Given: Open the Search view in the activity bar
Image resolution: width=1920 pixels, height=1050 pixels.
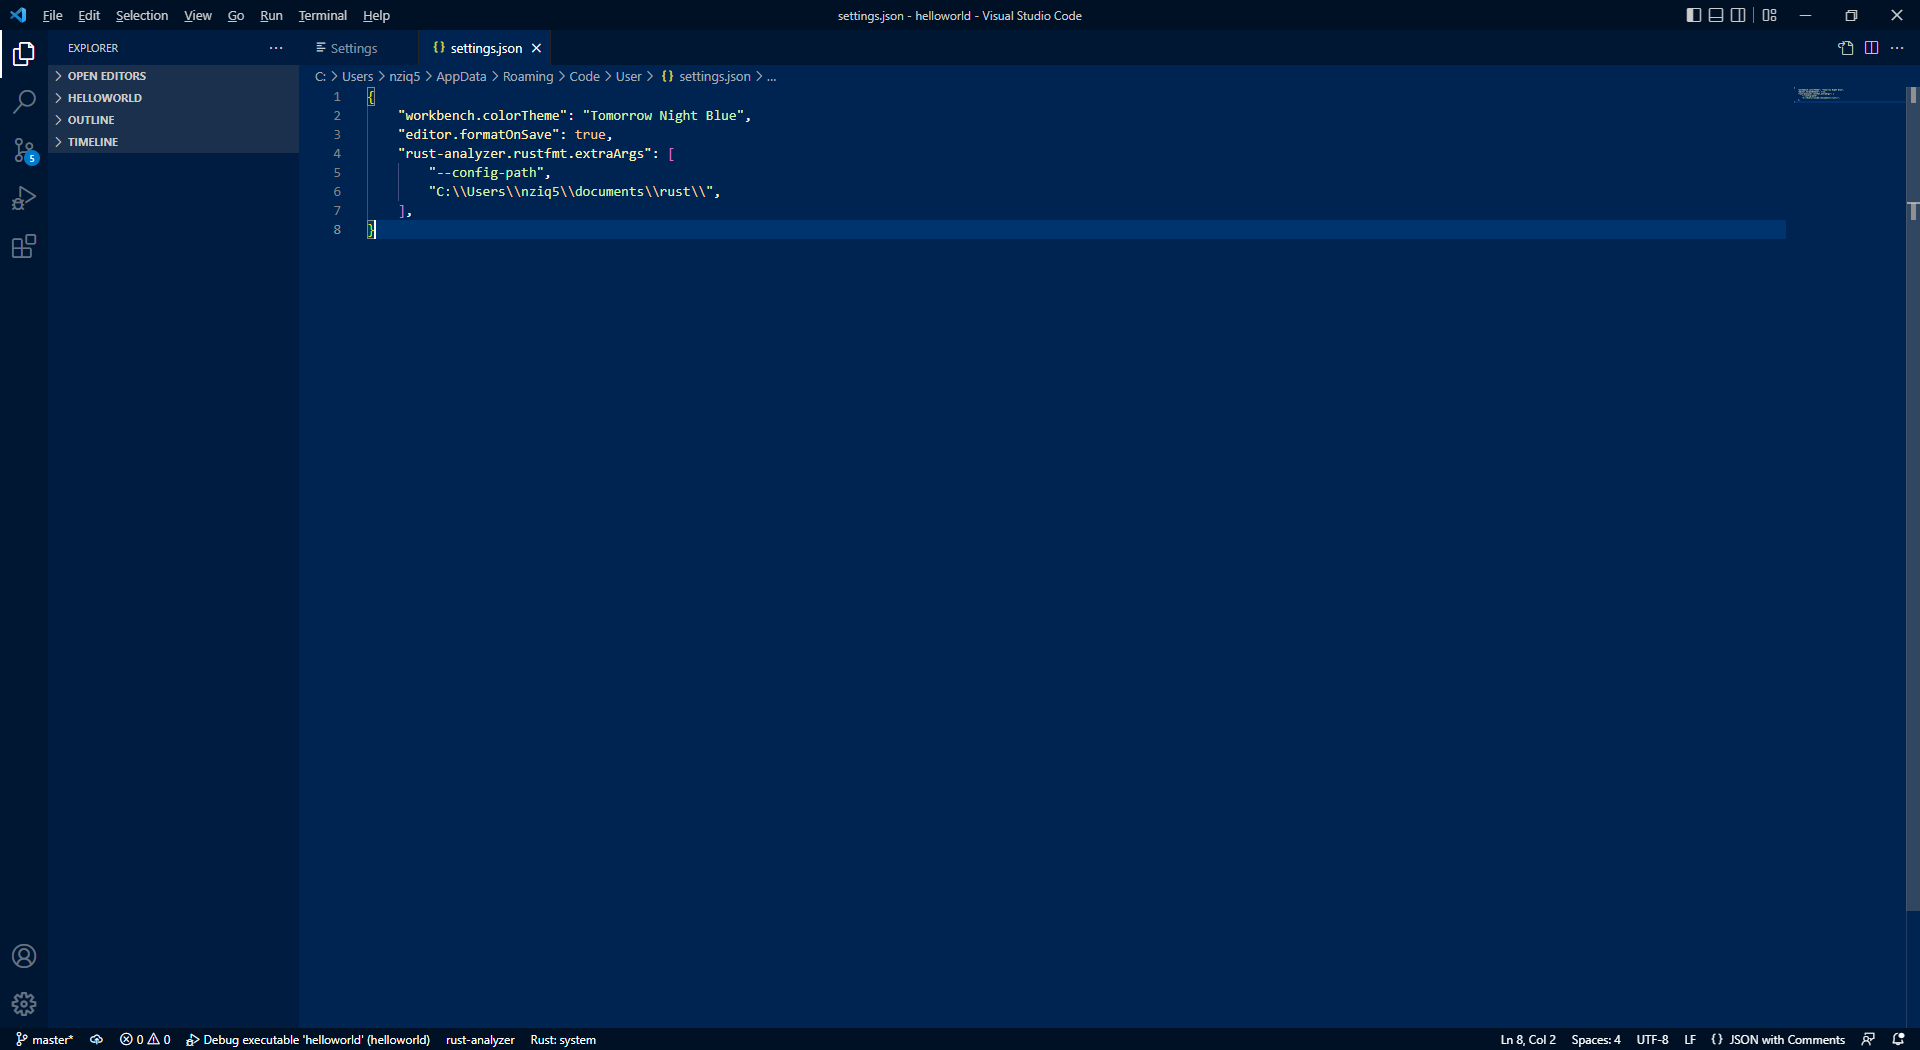Looking at the screenshot, I should pyautogui.click(x=24, y=102).
